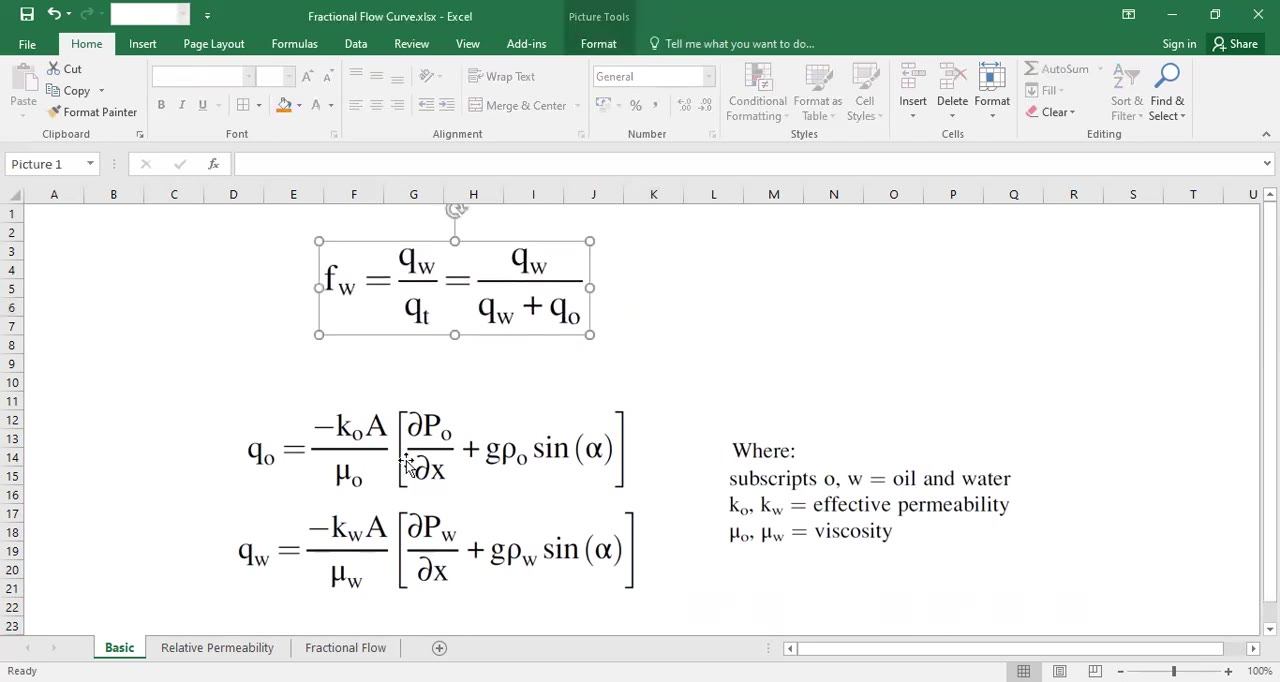The height and width of the screenshot is (682, 1280).
Task: Click the Sign in link
Action: [1179, 43]
